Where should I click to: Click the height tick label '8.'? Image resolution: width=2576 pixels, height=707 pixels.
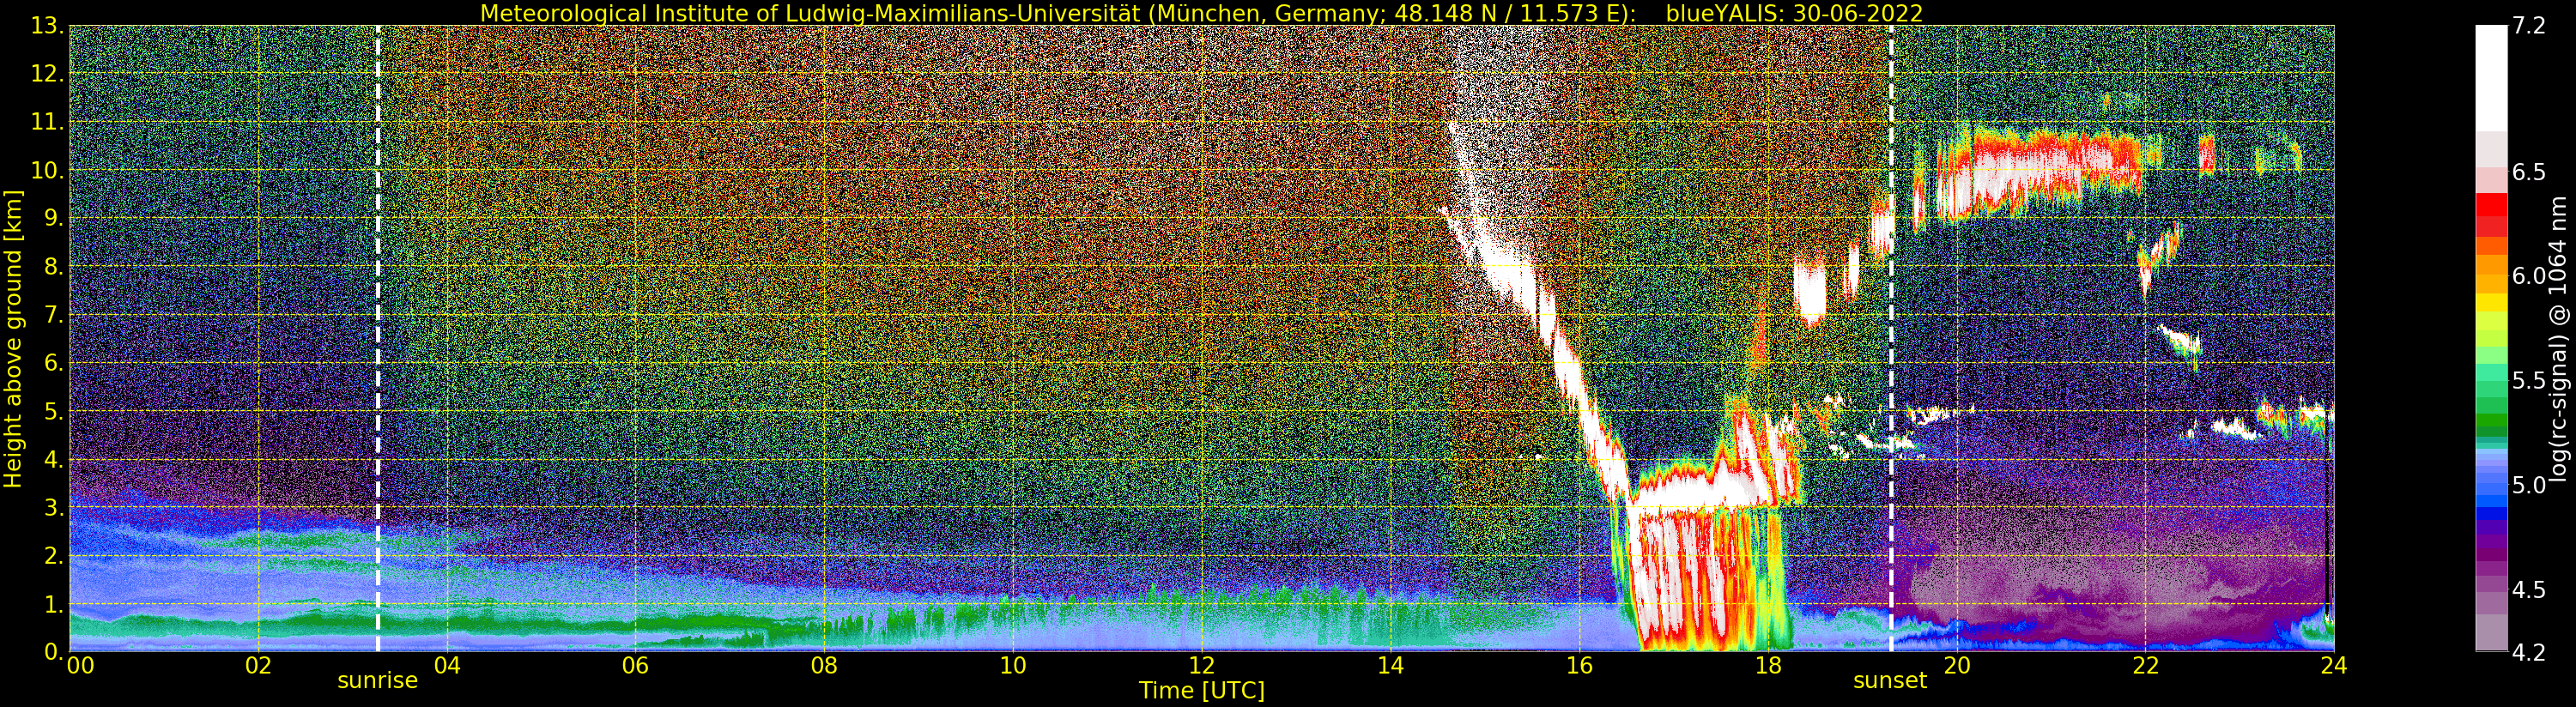click(x=54, y=266)
